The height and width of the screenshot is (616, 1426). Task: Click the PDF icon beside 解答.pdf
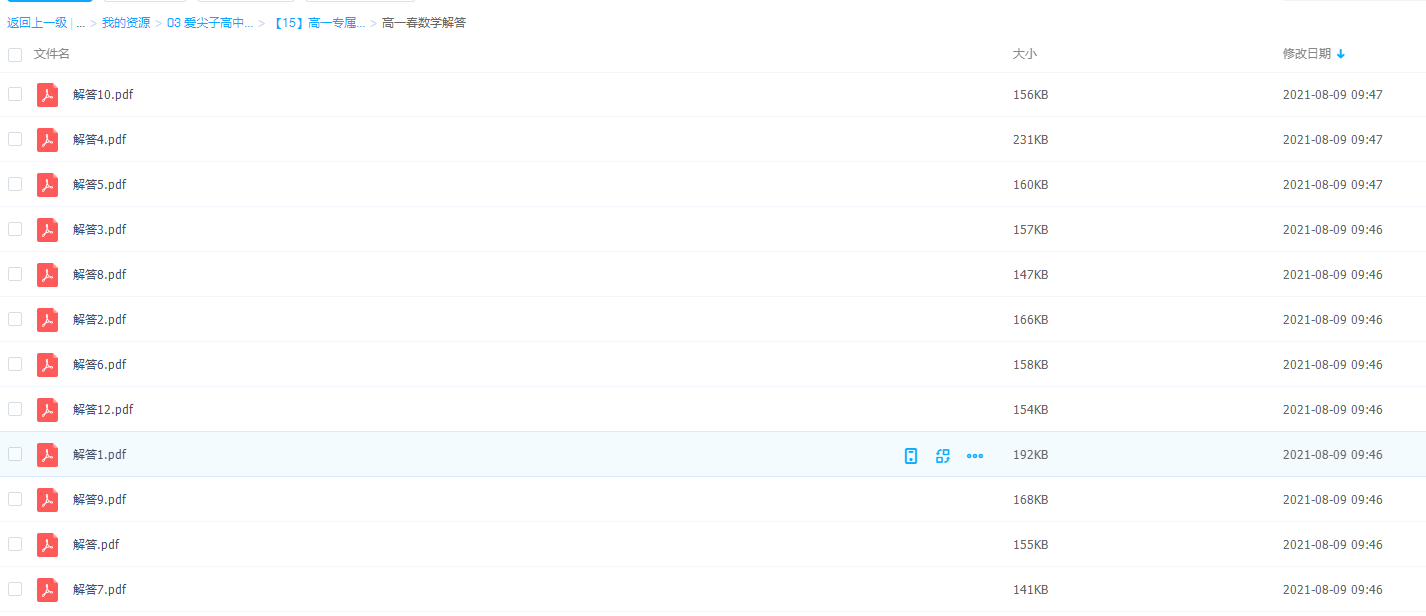click(x=47, y=545)
